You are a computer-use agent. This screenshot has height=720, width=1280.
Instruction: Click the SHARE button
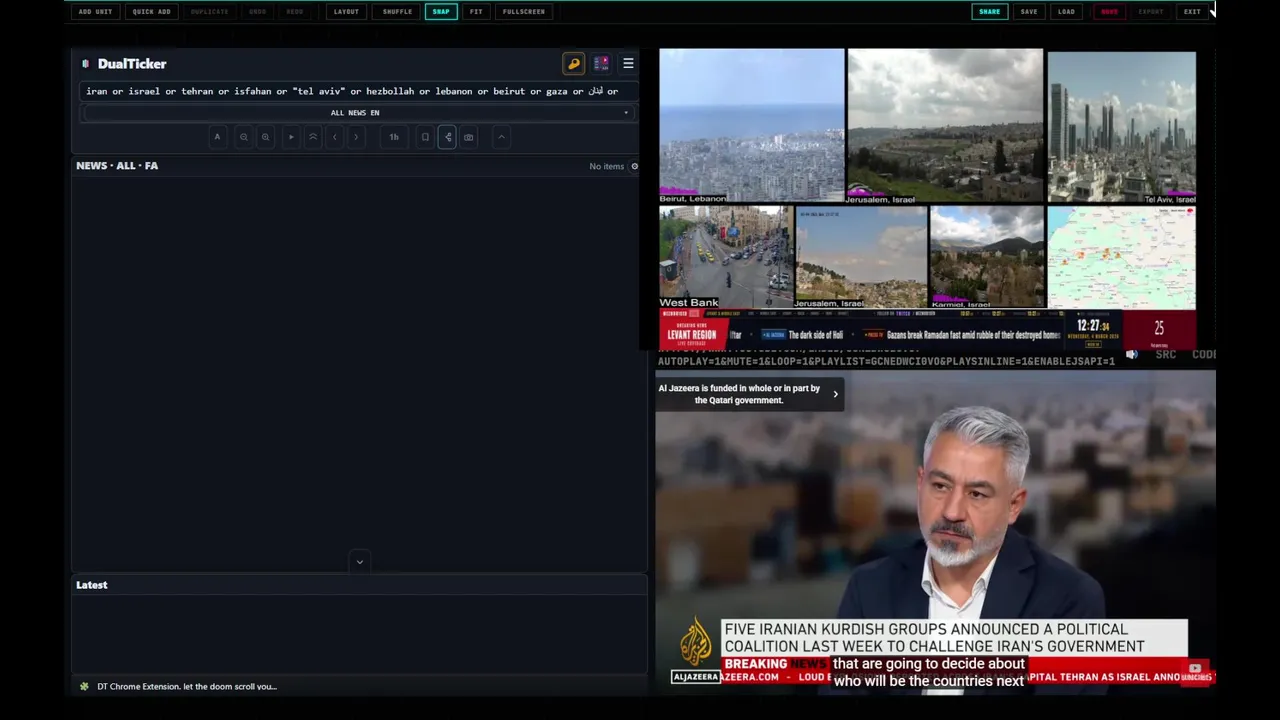coord(989,11)
